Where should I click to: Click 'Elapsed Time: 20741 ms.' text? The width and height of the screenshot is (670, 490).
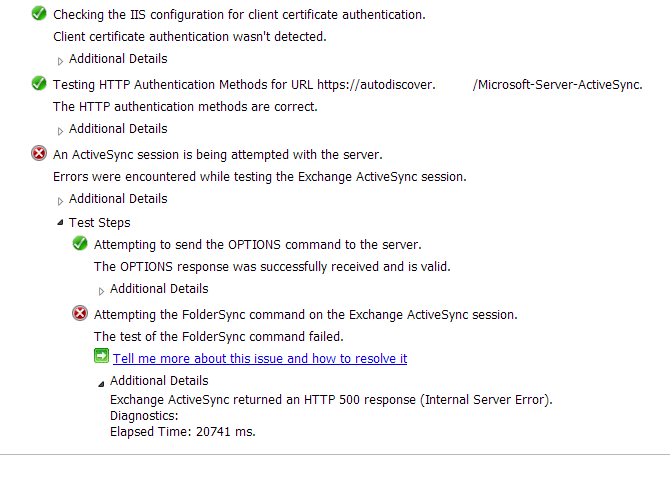click(x=182, y=432)
